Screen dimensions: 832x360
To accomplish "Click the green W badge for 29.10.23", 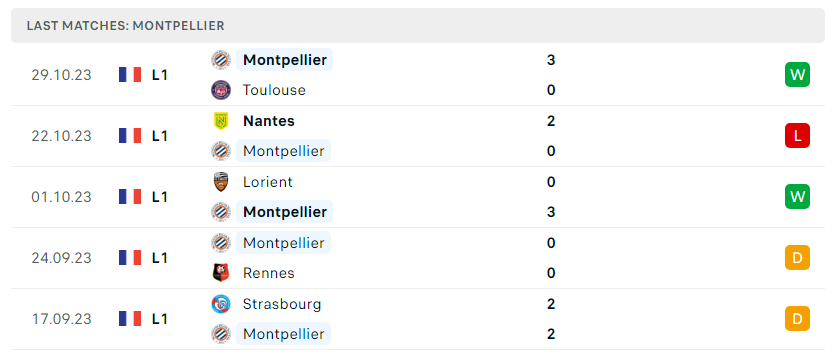I will click(798, 74).
